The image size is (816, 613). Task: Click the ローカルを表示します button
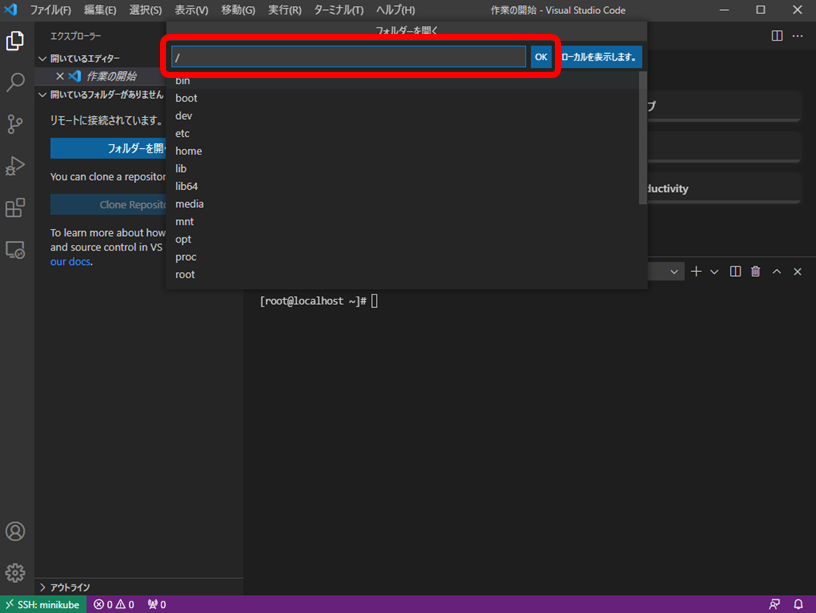coord(600,57)
